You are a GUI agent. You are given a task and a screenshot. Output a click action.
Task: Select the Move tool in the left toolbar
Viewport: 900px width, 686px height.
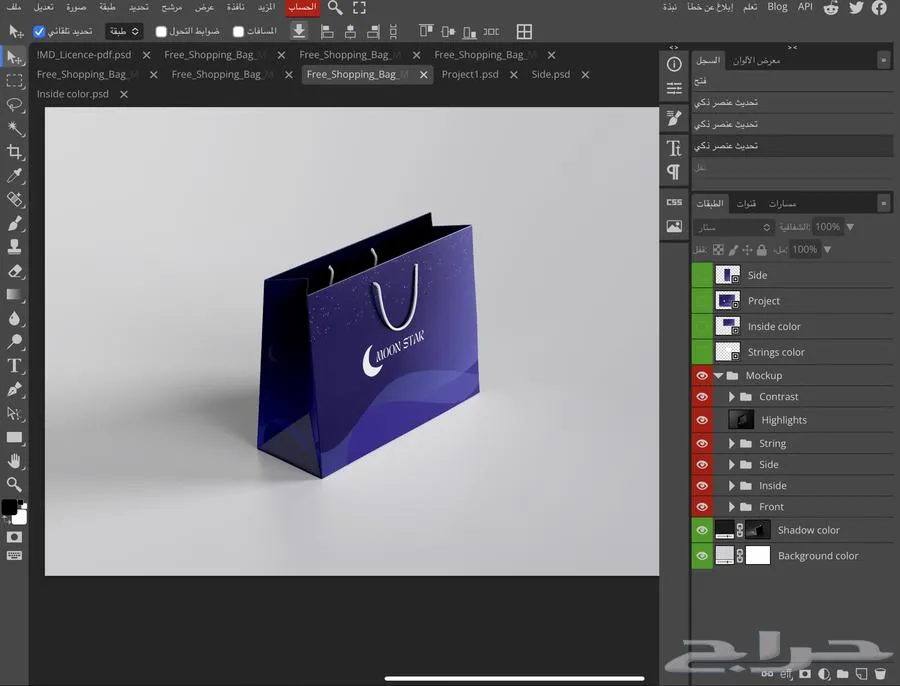point(14,57)
